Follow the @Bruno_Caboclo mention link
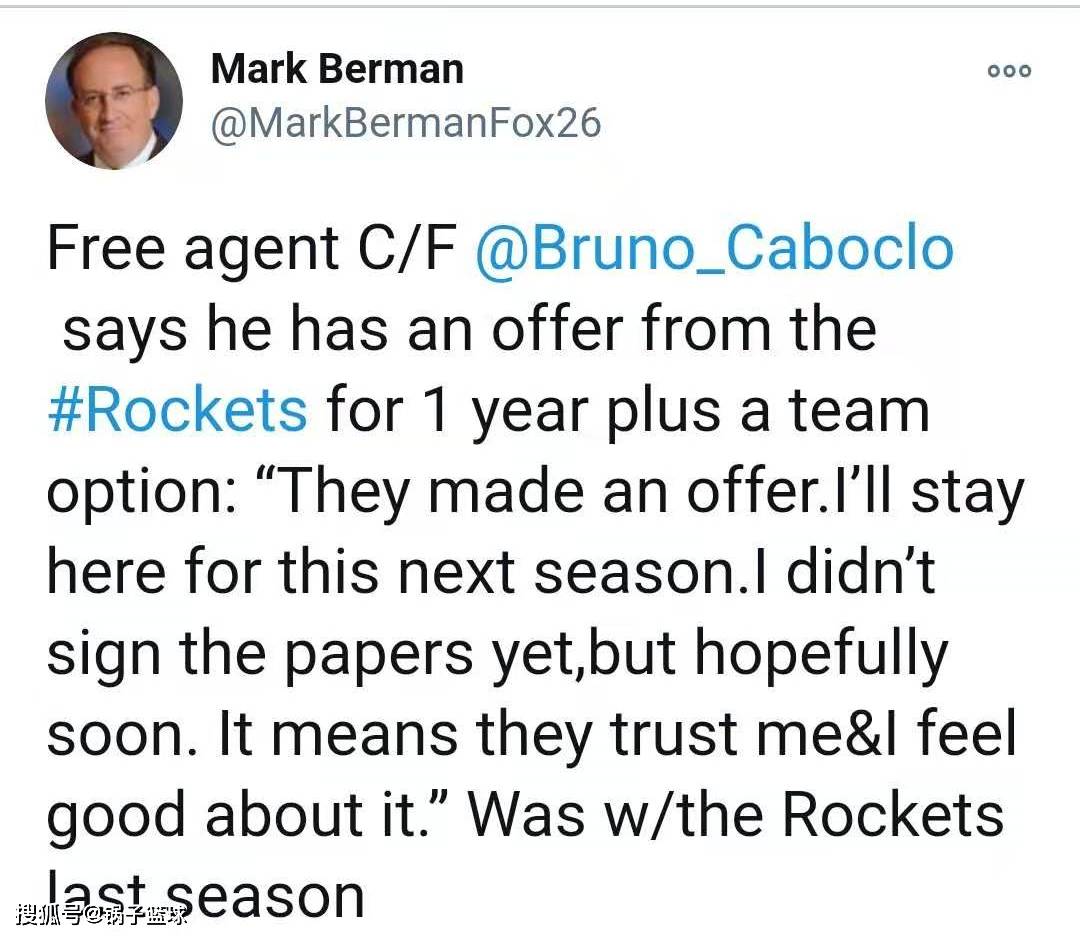This screenshot has height=938, width=1080. [714, 249]
